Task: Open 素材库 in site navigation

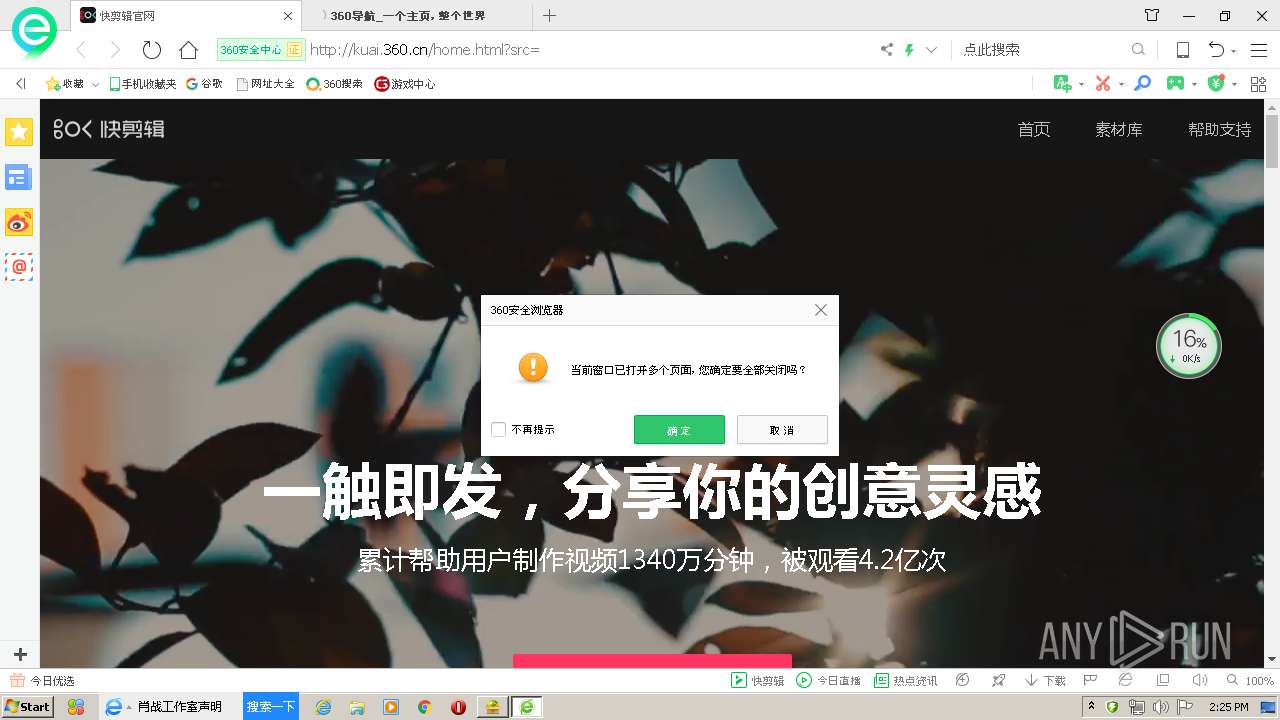Action: point(1118,129)
